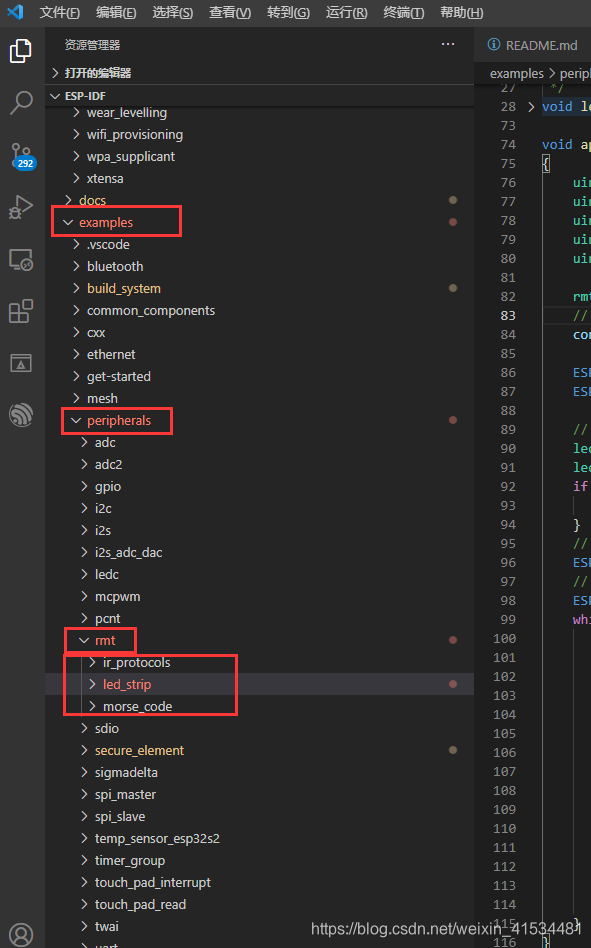Expand the touch_pad_interrupt folder
This screenshot has width=591, height=948.
coord(260,882)
